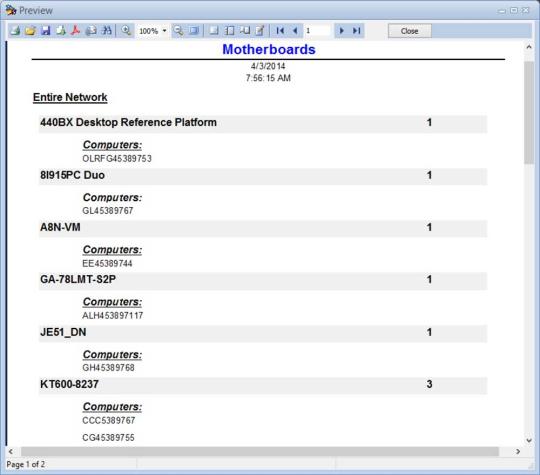
Task: Select the A8N-VM motherboard row
Action: pos(263,228)
